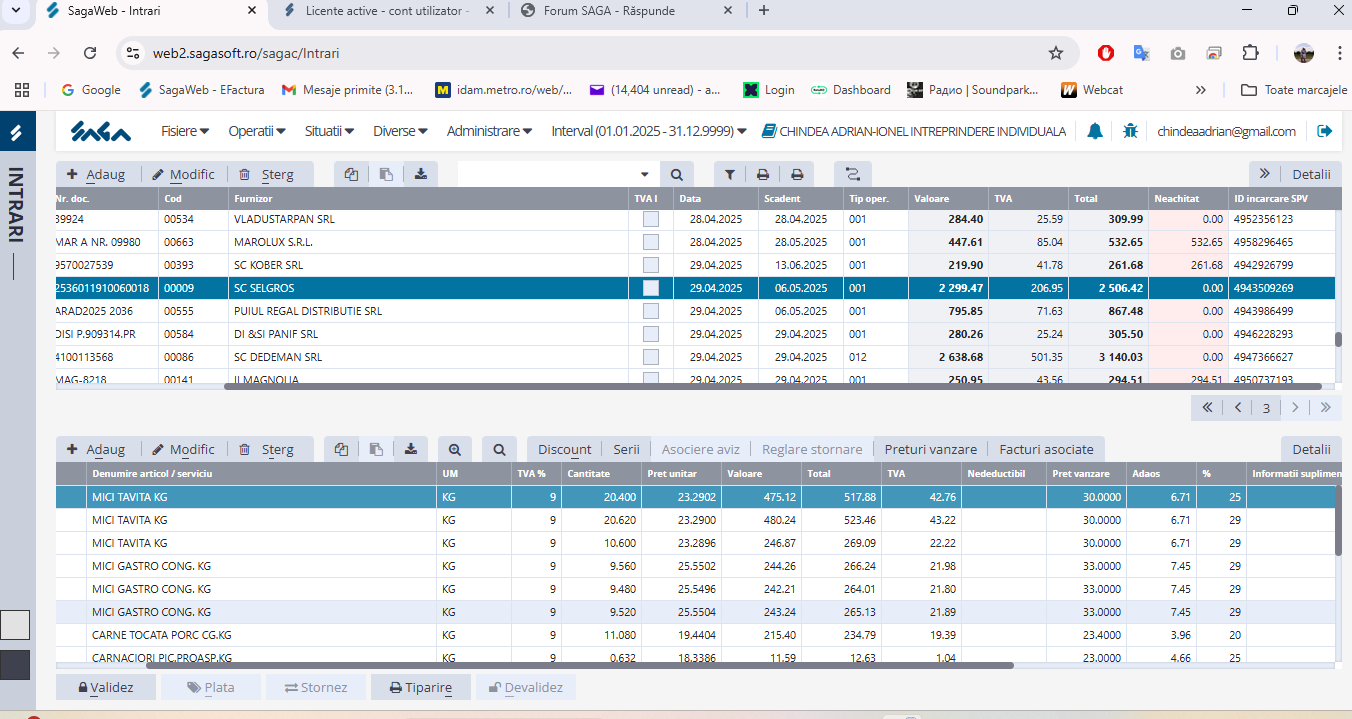The width and height of the screenshot is (1352, 719).
Task: Click the lower Sterg button
Action: point(268,449)
